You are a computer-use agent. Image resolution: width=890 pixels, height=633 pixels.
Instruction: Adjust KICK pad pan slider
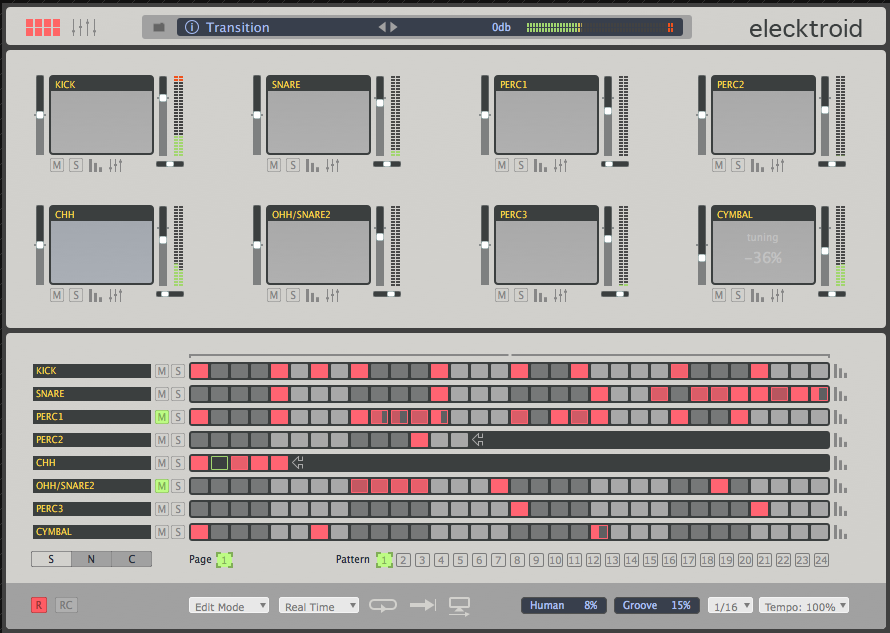point(170,164)
